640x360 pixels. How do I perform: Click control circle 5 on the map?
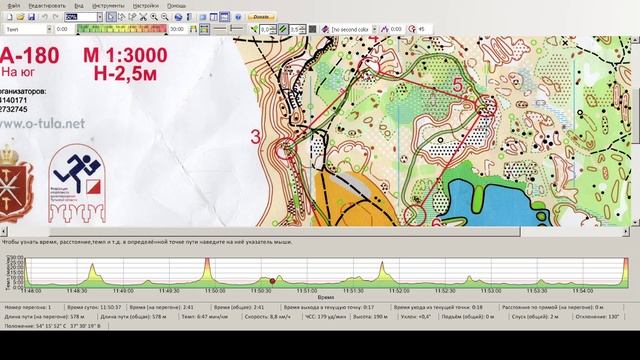tap(485, 105)
